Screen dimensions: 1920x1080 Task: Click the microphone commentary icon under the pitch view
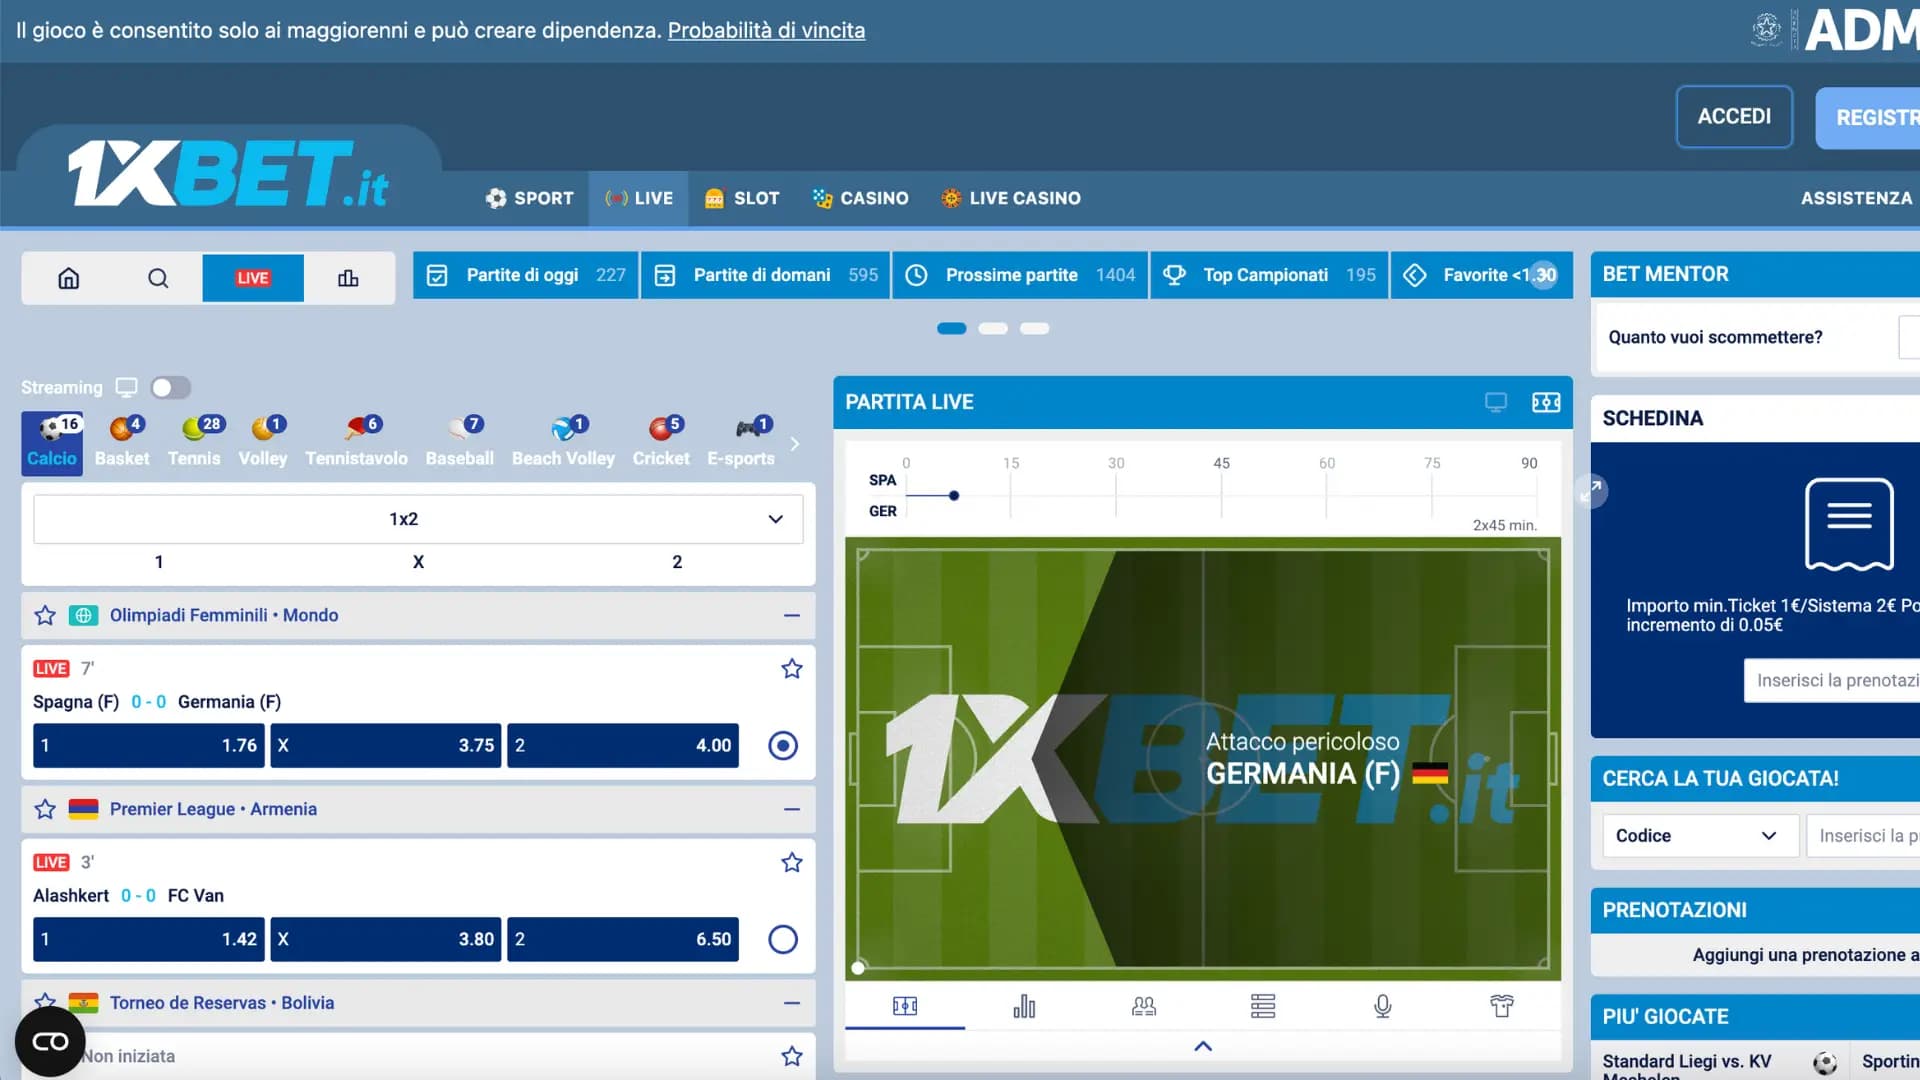tap(1382, 1007)
